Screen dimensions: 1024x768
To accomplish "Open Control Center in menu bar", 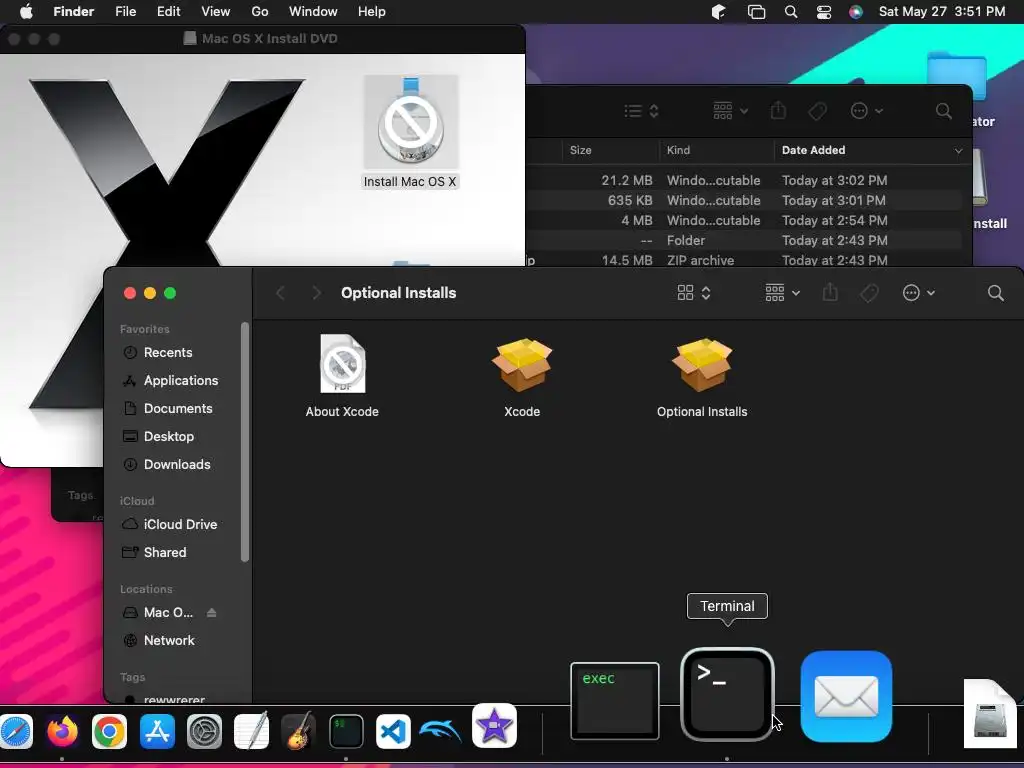I will [x=824, y=12].
